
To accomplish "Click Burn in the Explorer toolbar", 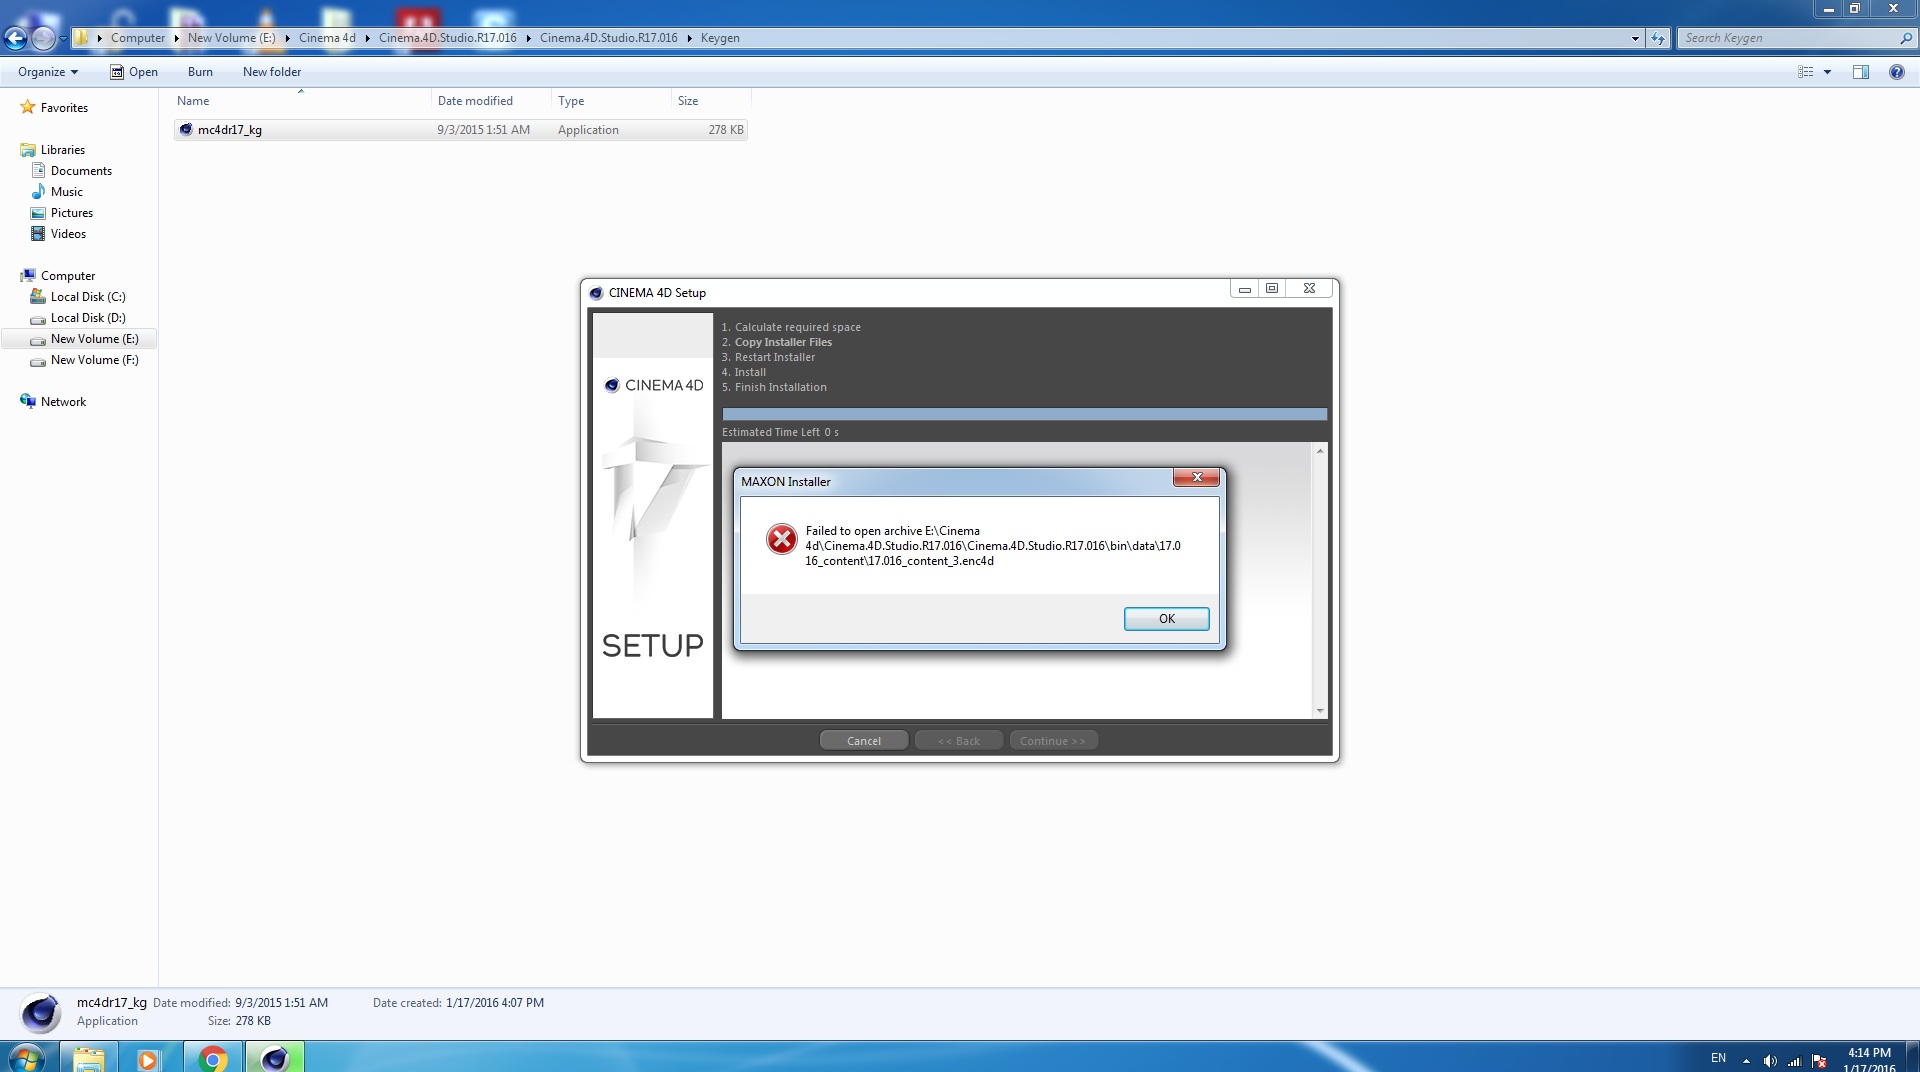I will coord(200,72).
